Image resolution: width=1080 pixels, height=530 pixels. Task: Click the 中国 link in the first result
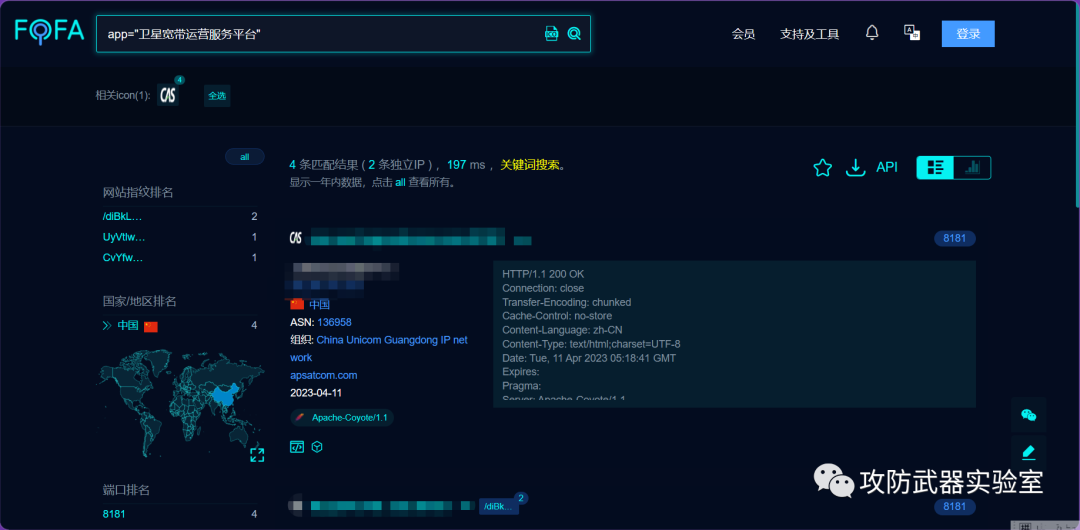click(x=319, y=305)
